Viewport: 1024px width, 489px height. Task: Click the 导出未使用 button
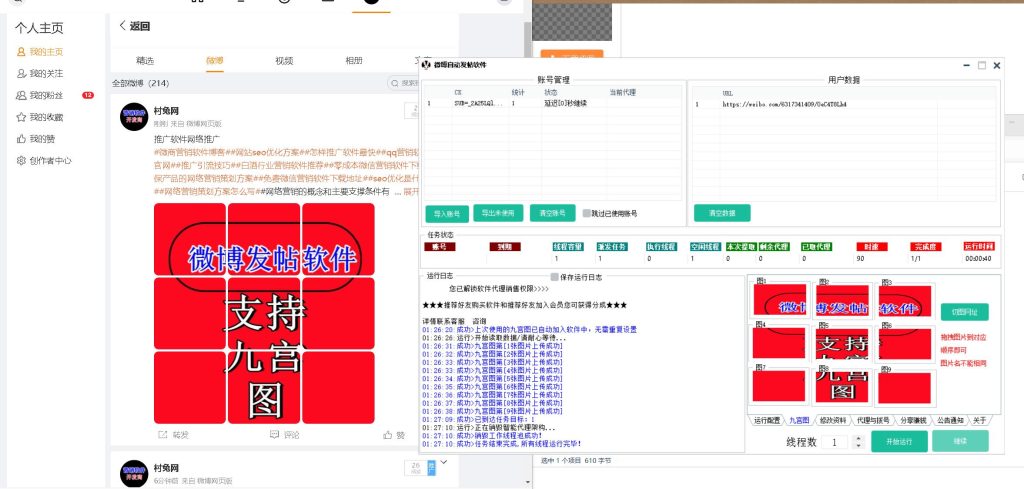point(498,213)
